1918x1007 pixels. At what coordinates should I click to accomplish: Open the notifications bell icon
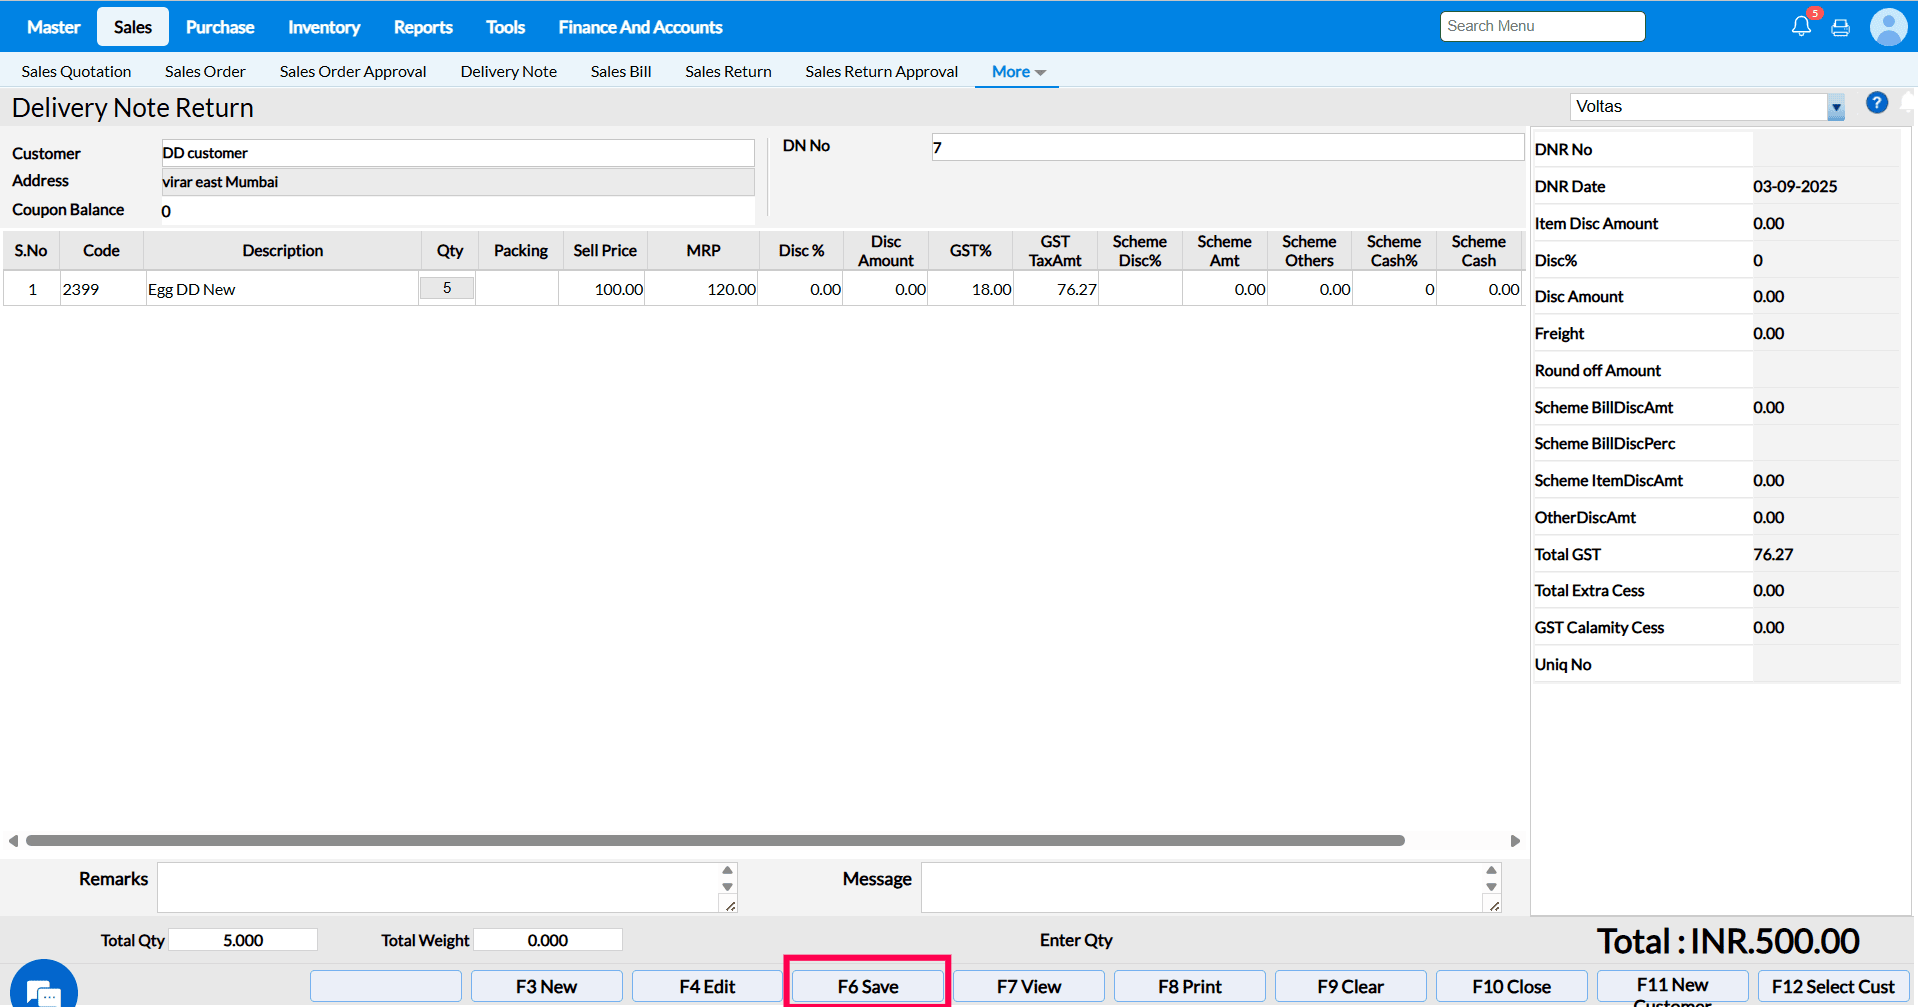click(1801, 27)
